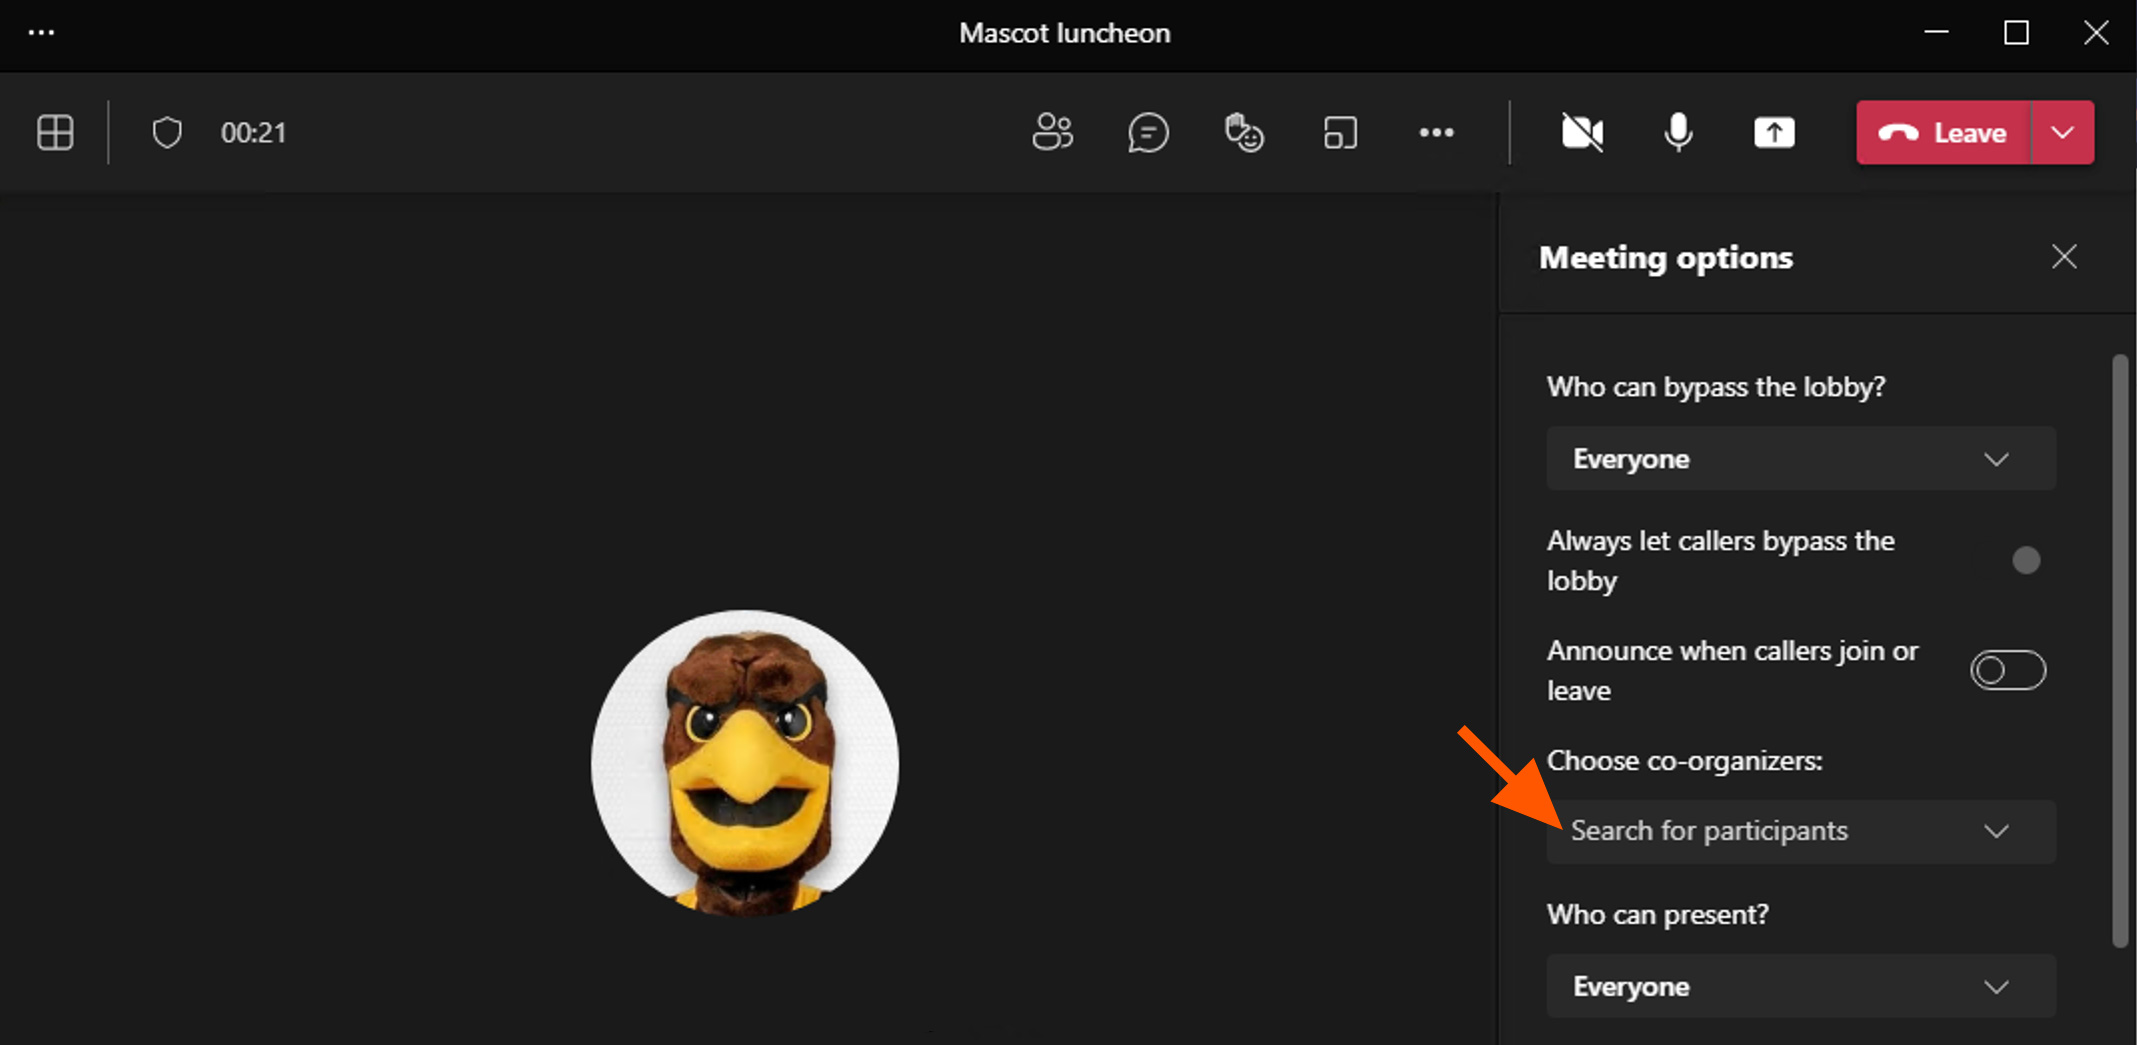Expand Who can present dropdown
The height and width of the screenshot is (1045, 2137).
click(x=1800, y=987)
